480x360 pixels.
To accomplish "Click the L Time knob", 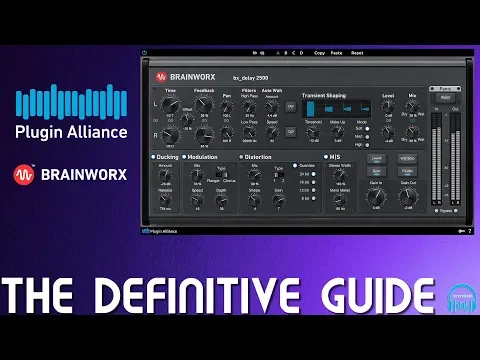I will tap(171, 104).
